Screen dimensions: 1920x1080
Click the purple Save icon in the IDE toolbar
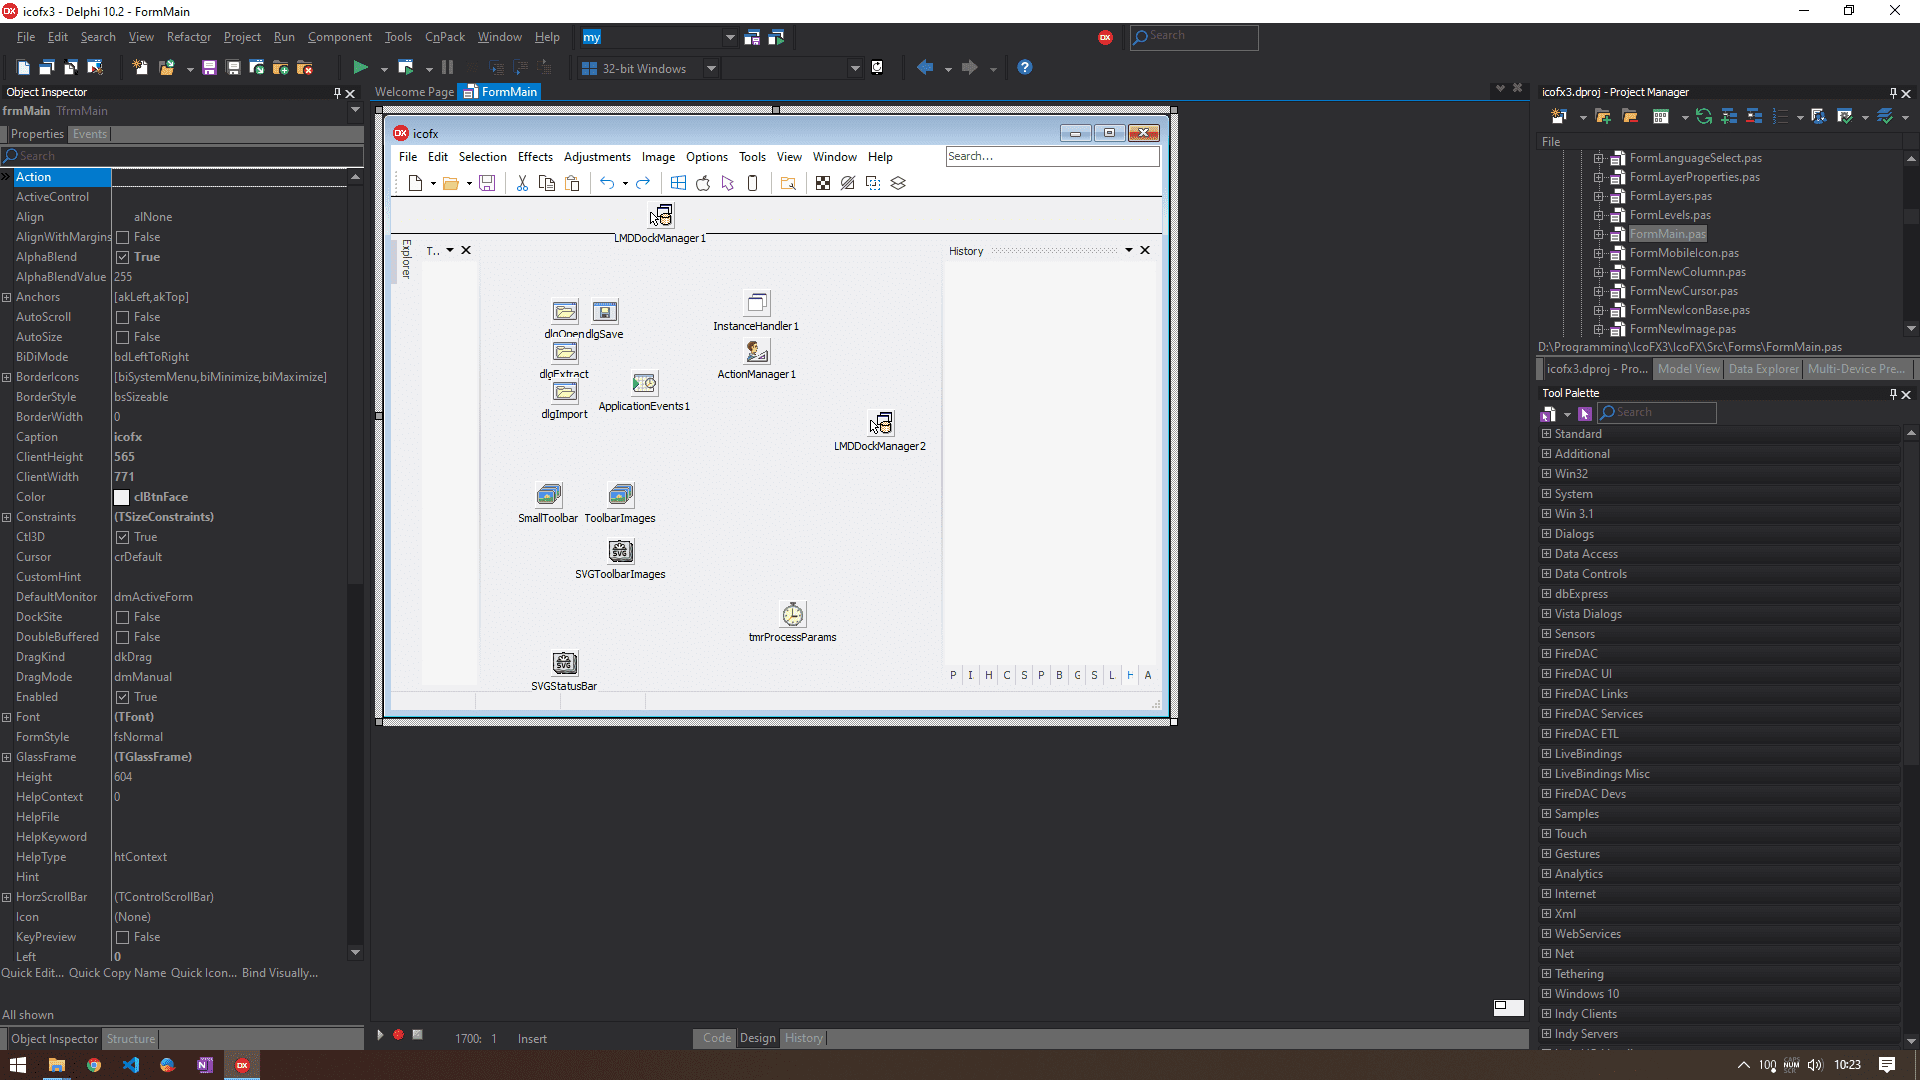(x=209, y=68)
